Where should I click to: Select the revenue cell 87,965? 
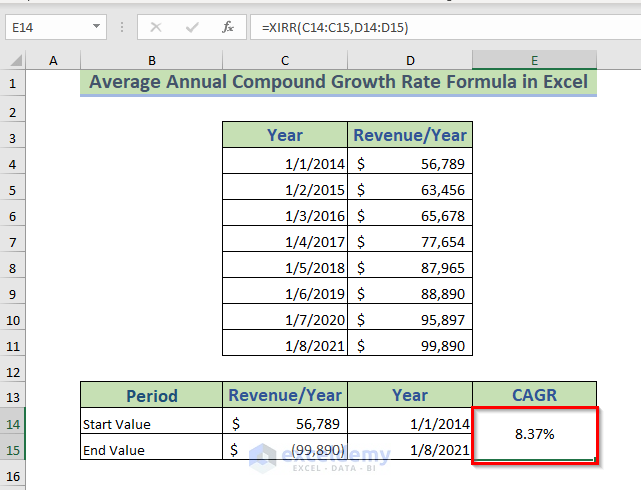[410, 265]
